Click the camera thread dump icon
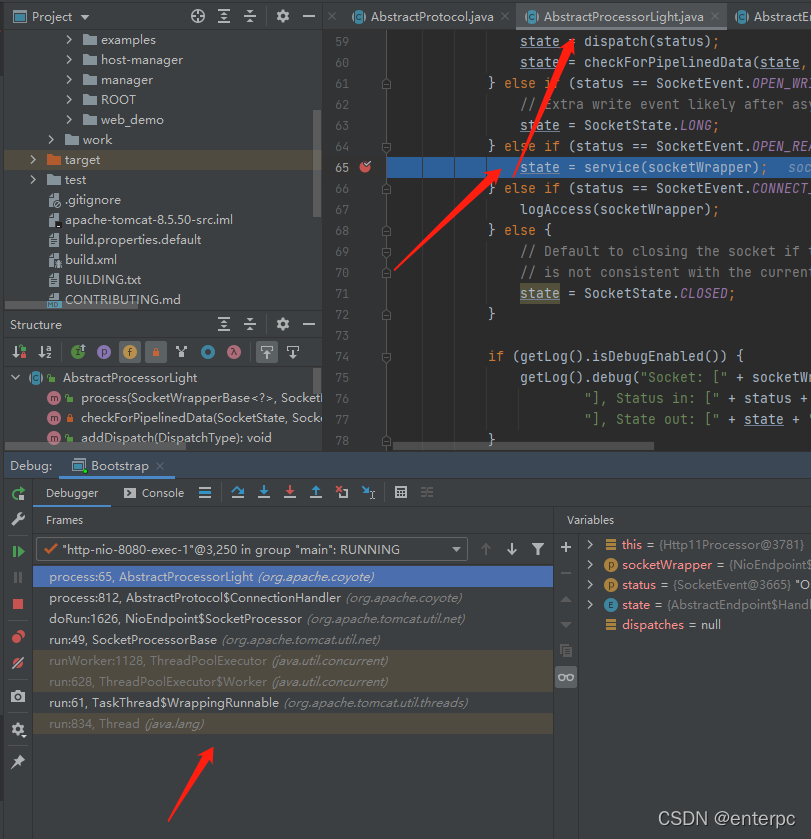 coord(18,696)
